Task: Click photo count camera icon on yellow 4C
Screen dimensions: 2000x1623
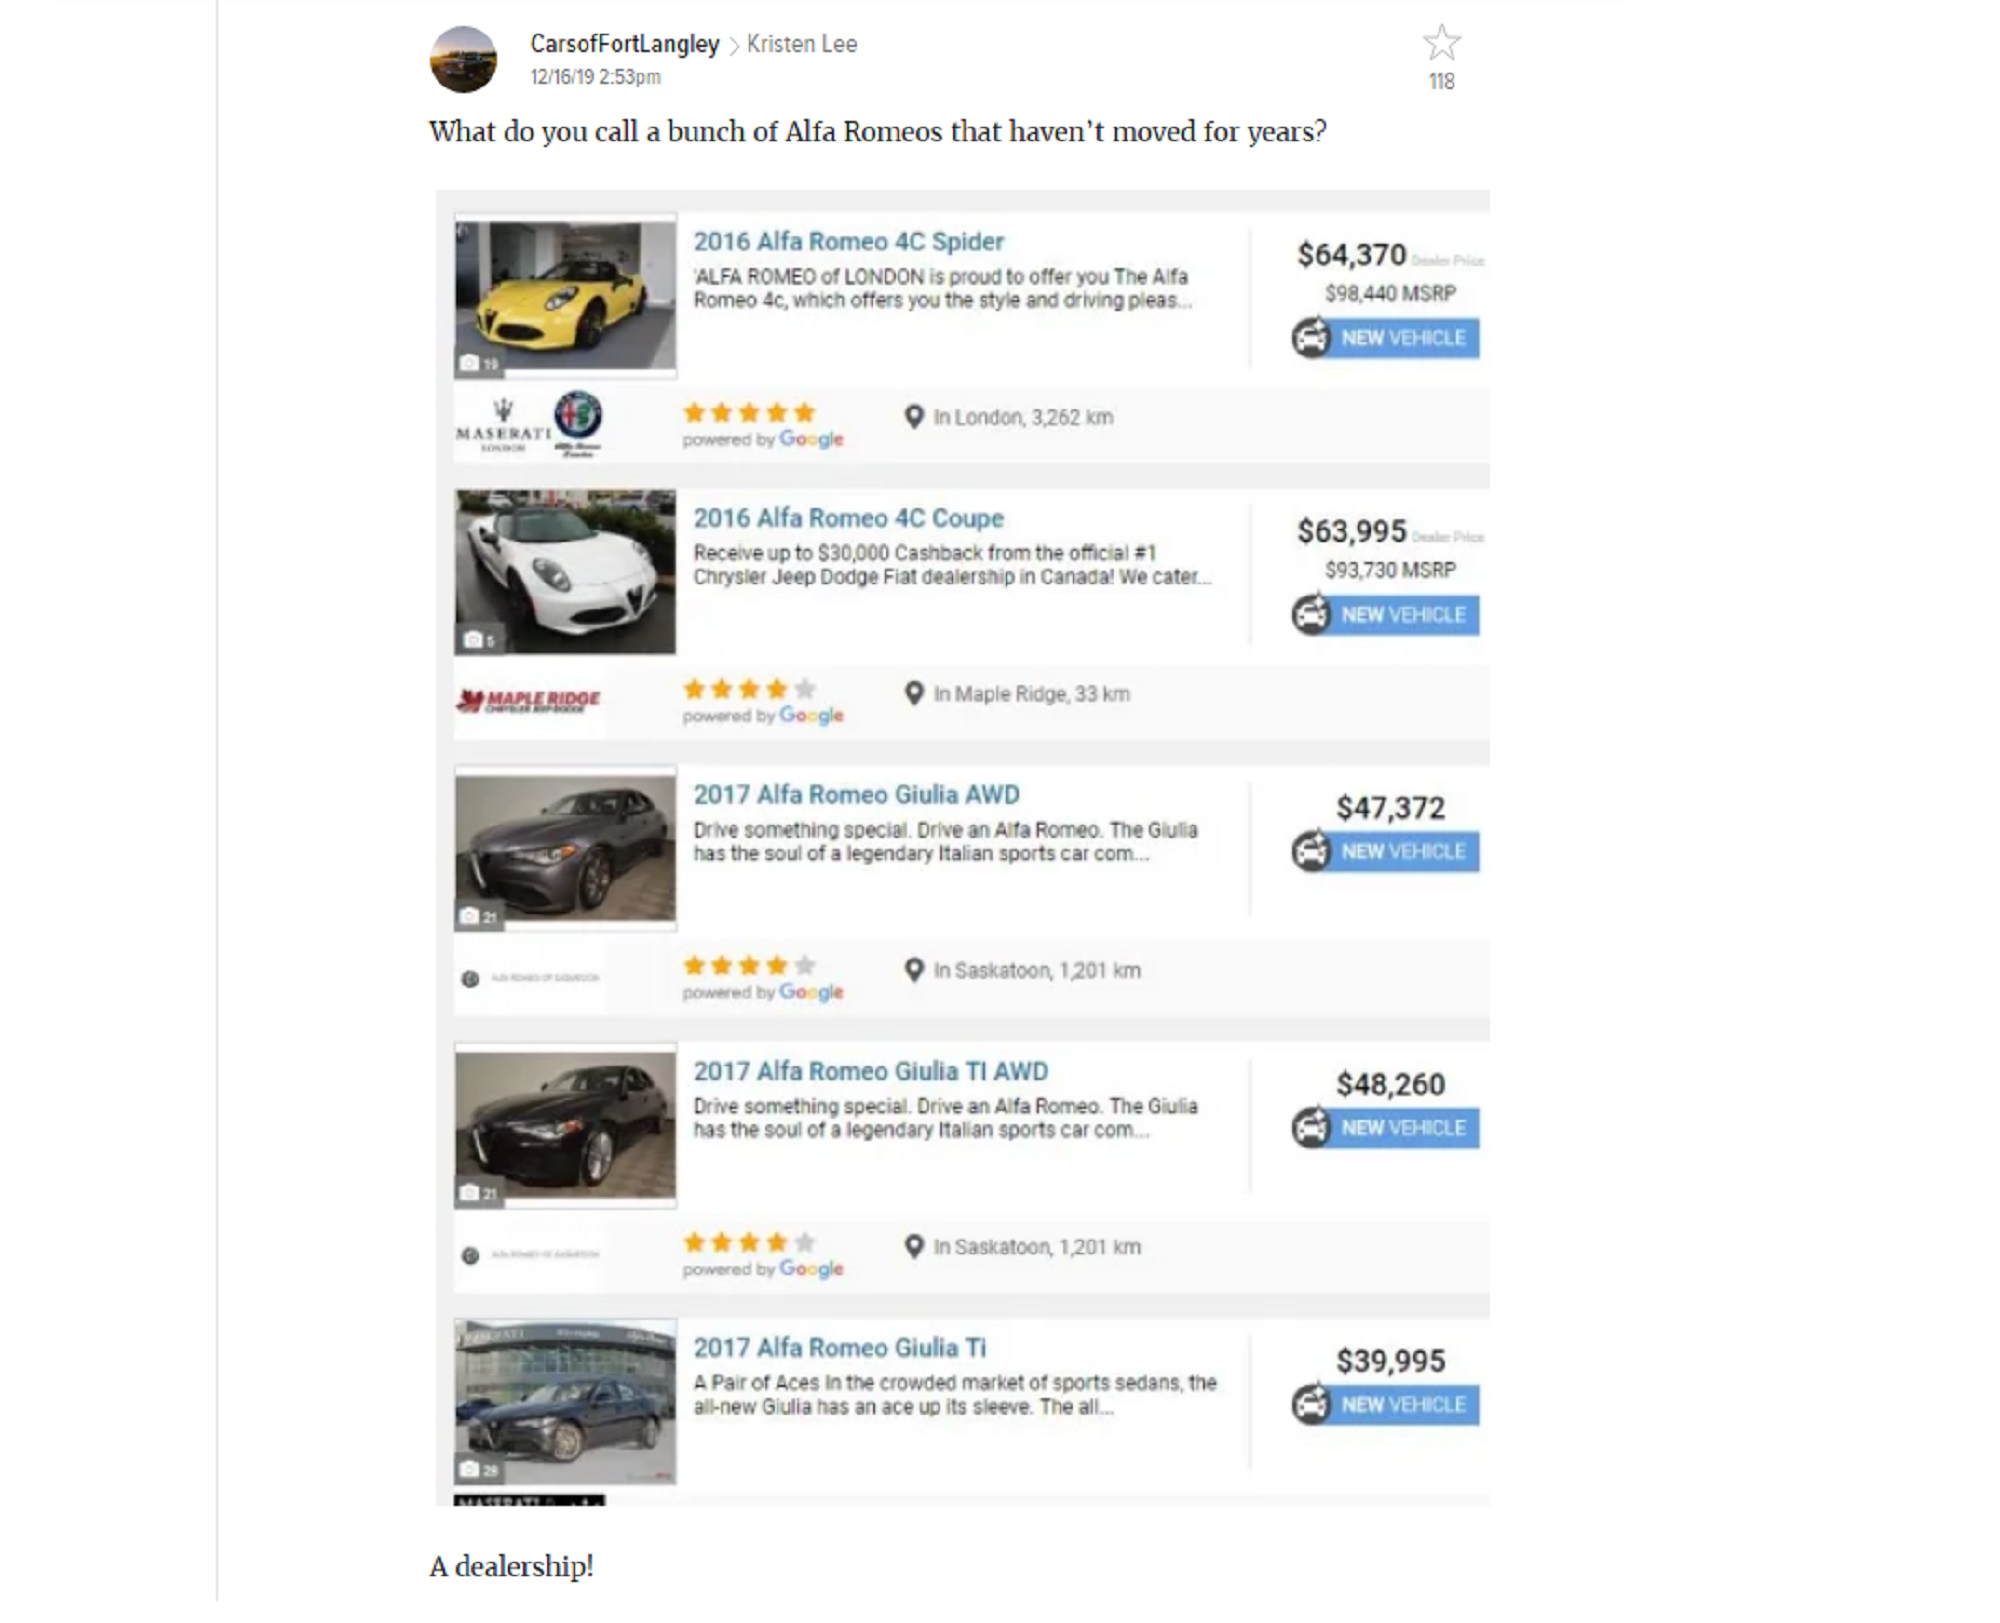Action: pyautogui.click(x=469, y=363)
